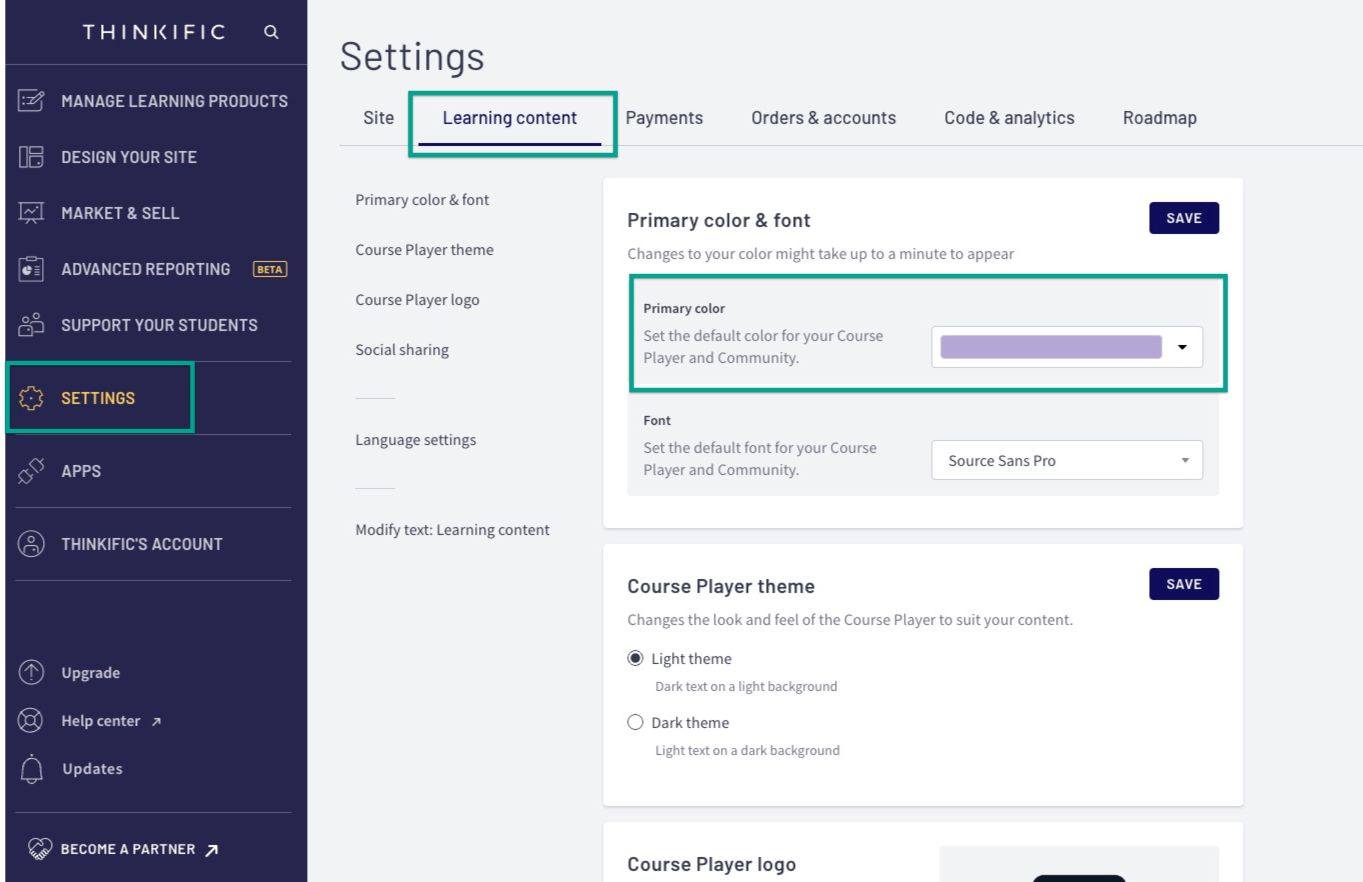The height and width of the screenshot is (882, 1363).
Task: Click the Settings gear icon in sidebar
Action: [32, 398]
